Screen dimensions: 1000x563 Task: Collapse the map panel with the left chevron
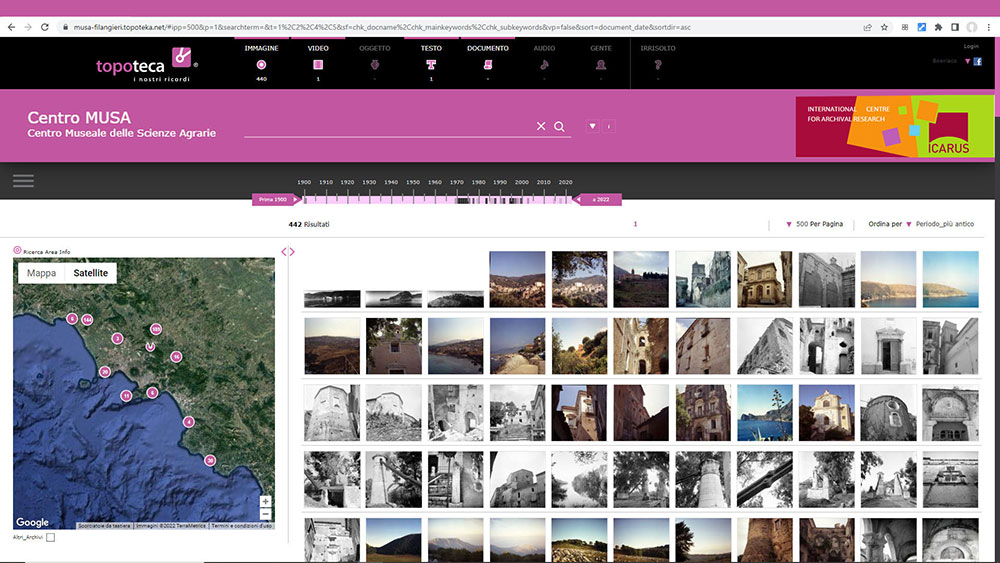point(284,252)
